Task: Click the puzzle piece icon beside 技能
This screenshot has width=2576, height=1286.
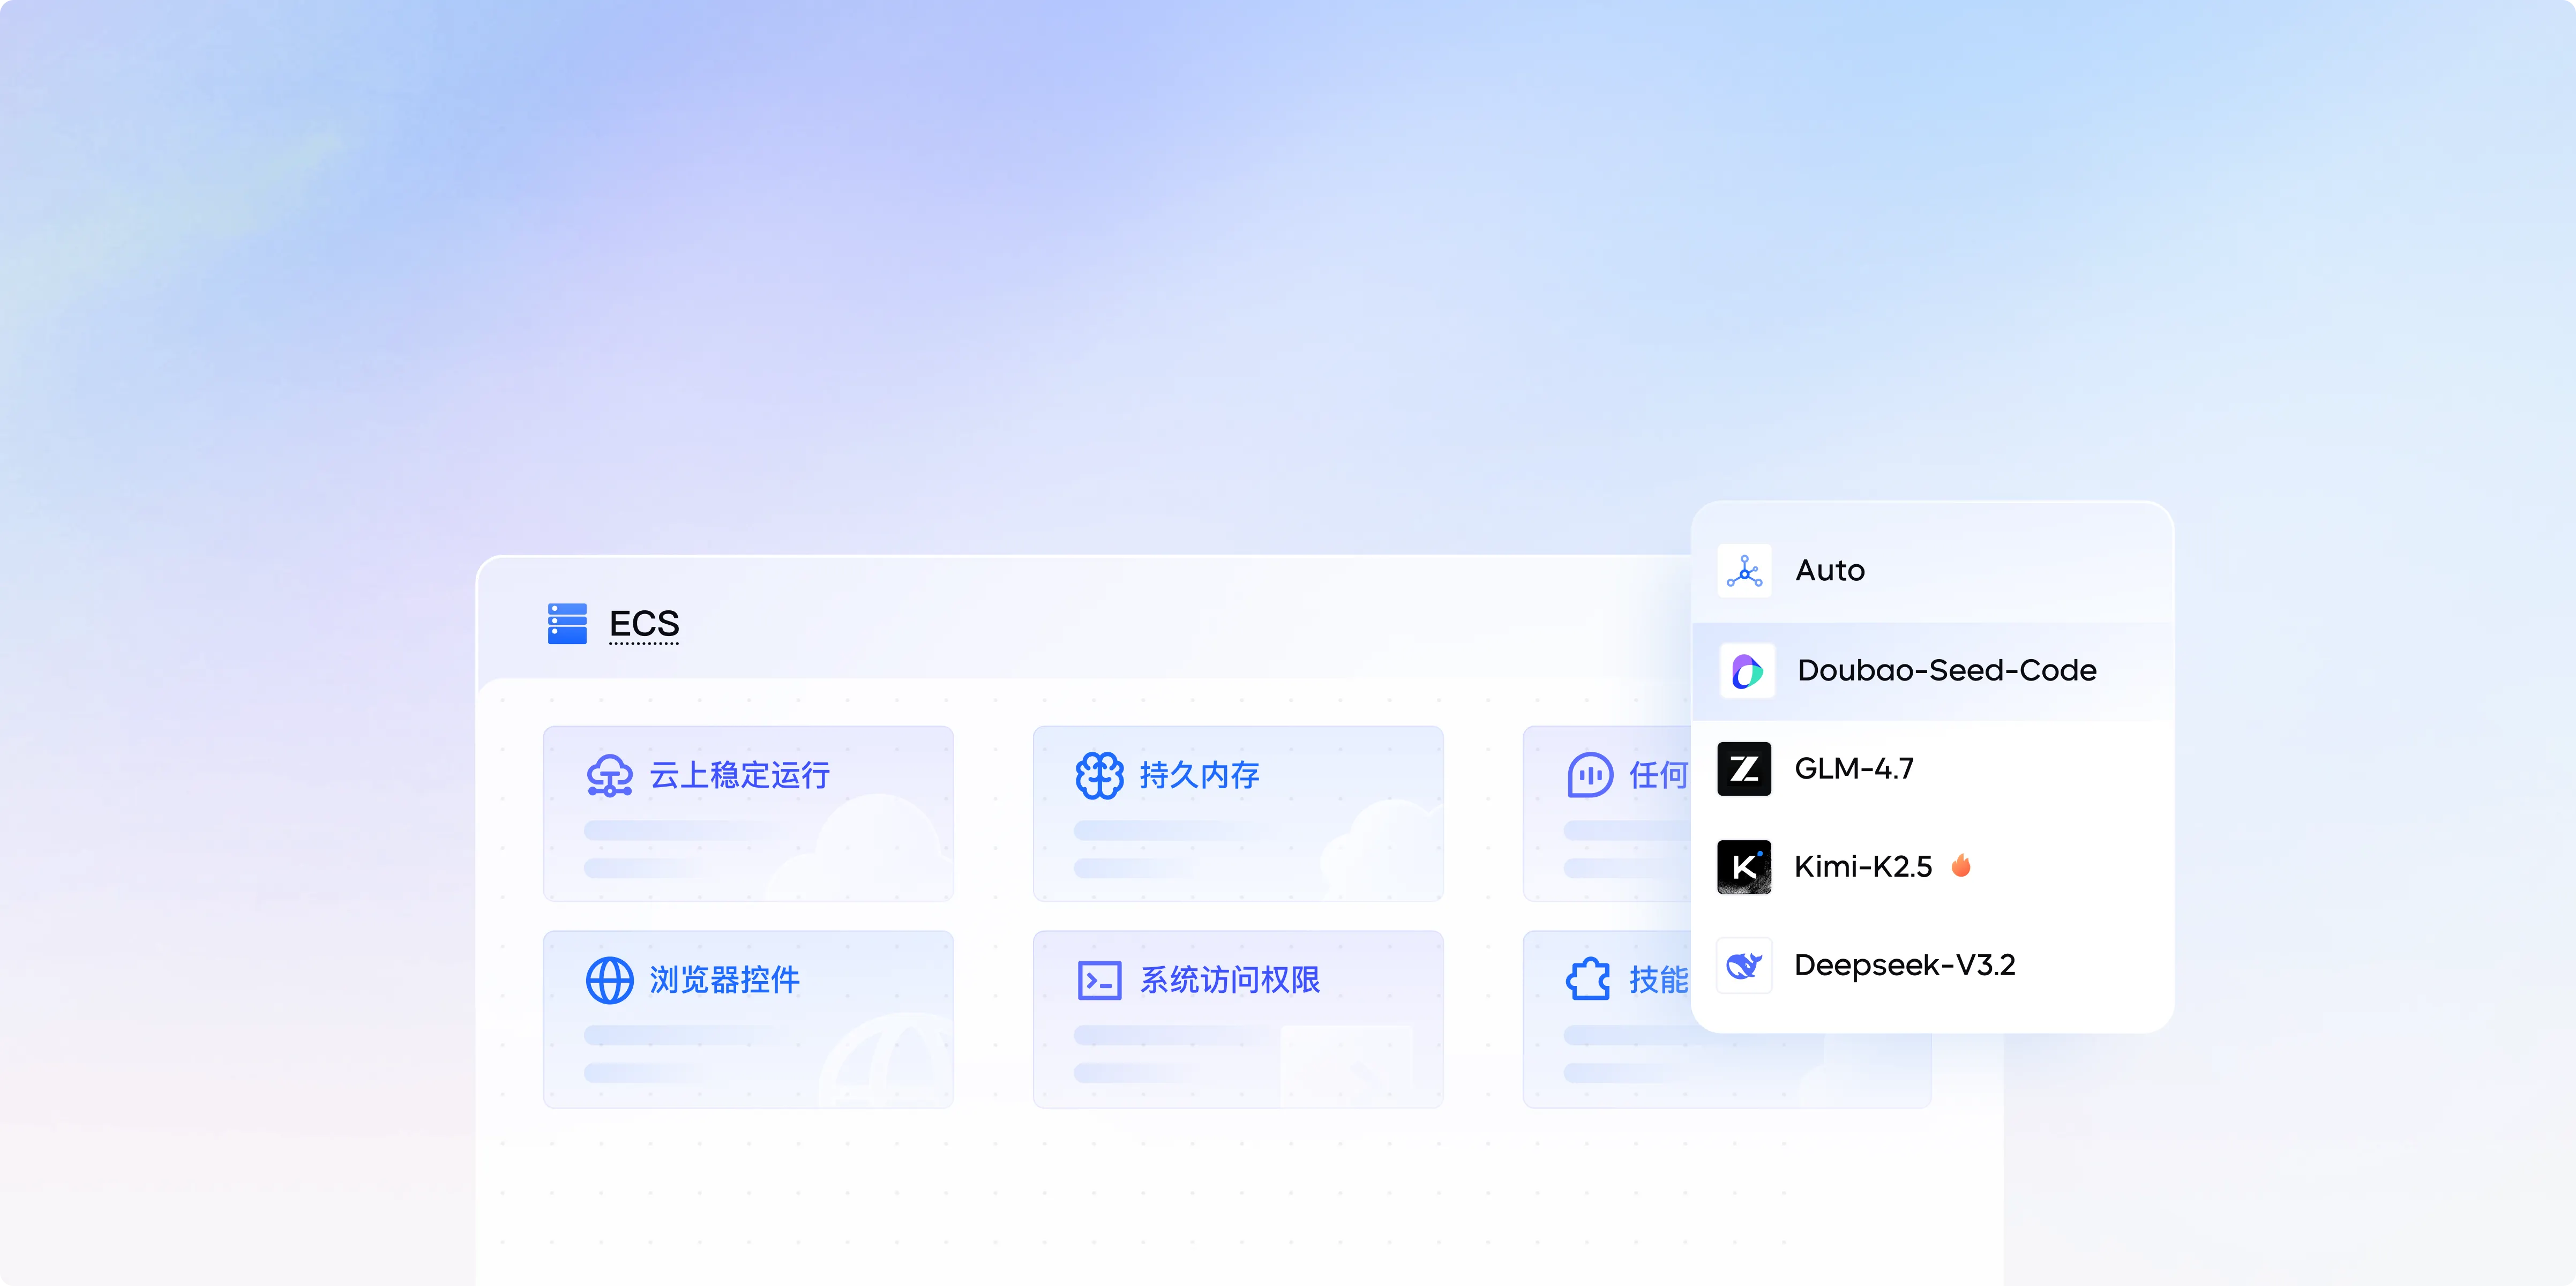Action: pos(1588,980)
